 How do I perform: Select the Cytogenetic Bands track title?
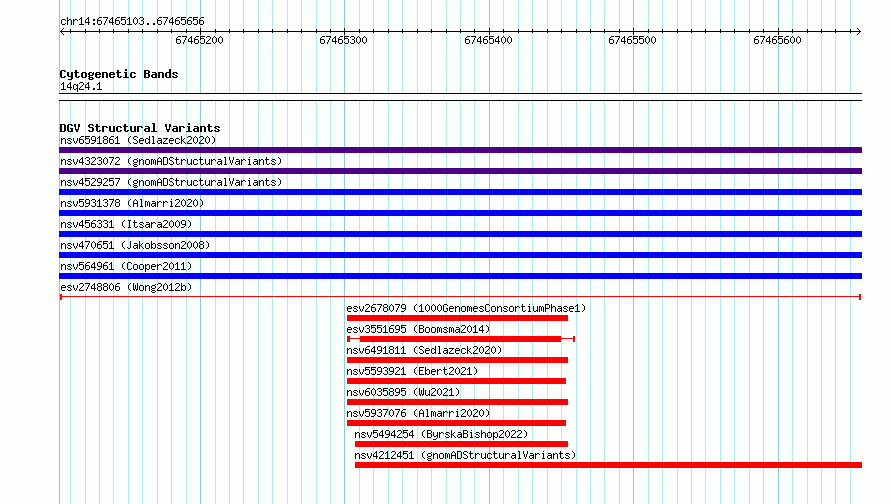[119, 74]
